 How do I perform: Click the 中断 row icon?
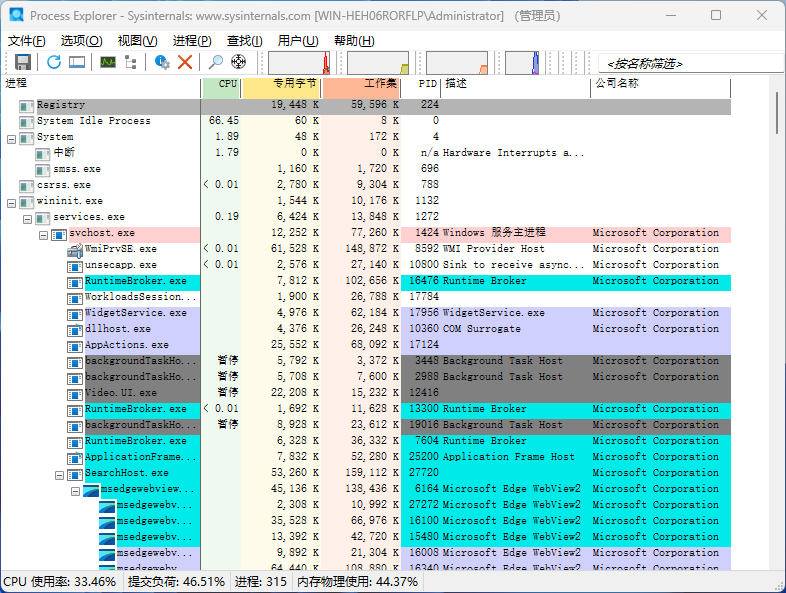pos(42,154)
